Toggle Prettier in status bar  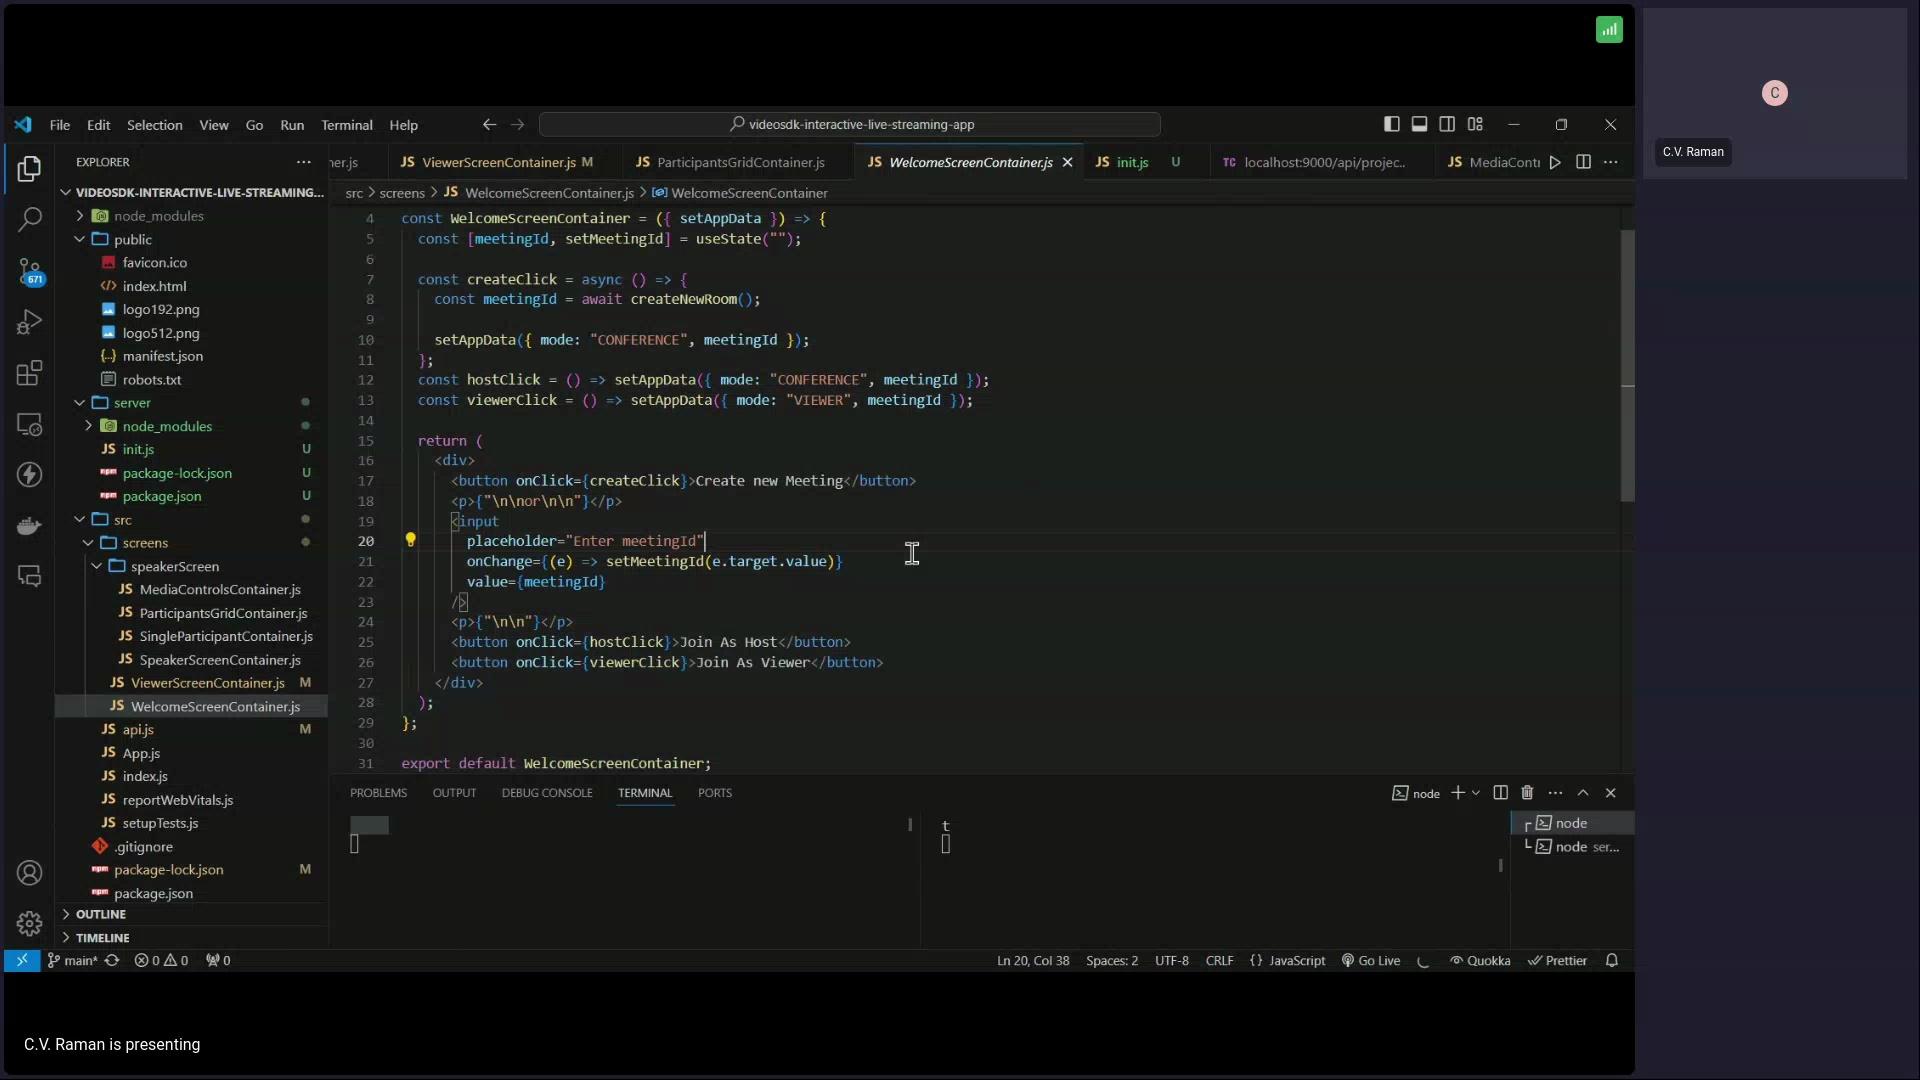coord(1557,960)
